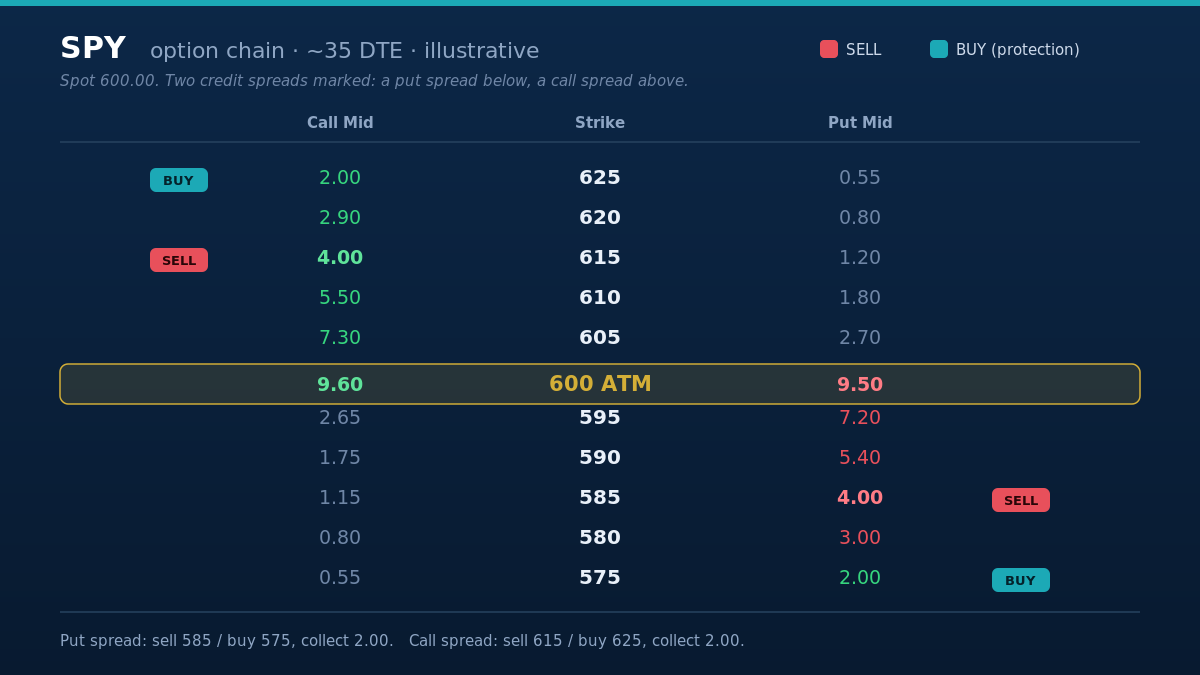Select the Strike column header
The image size is (1200, 675).
pos(600,123)
